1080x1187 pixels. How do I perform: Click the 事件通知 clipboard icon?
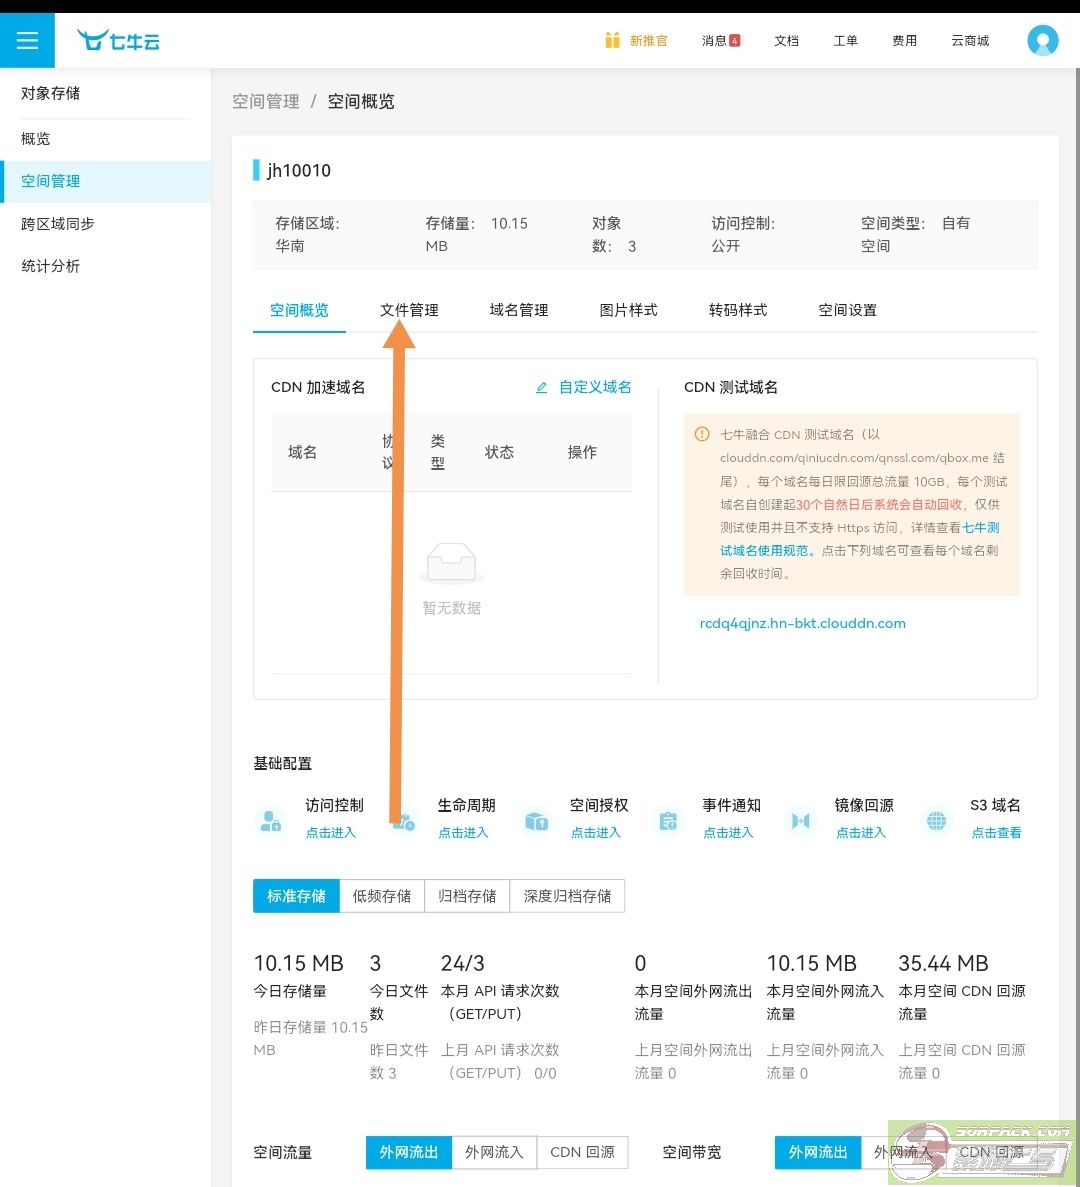[668, 821]
